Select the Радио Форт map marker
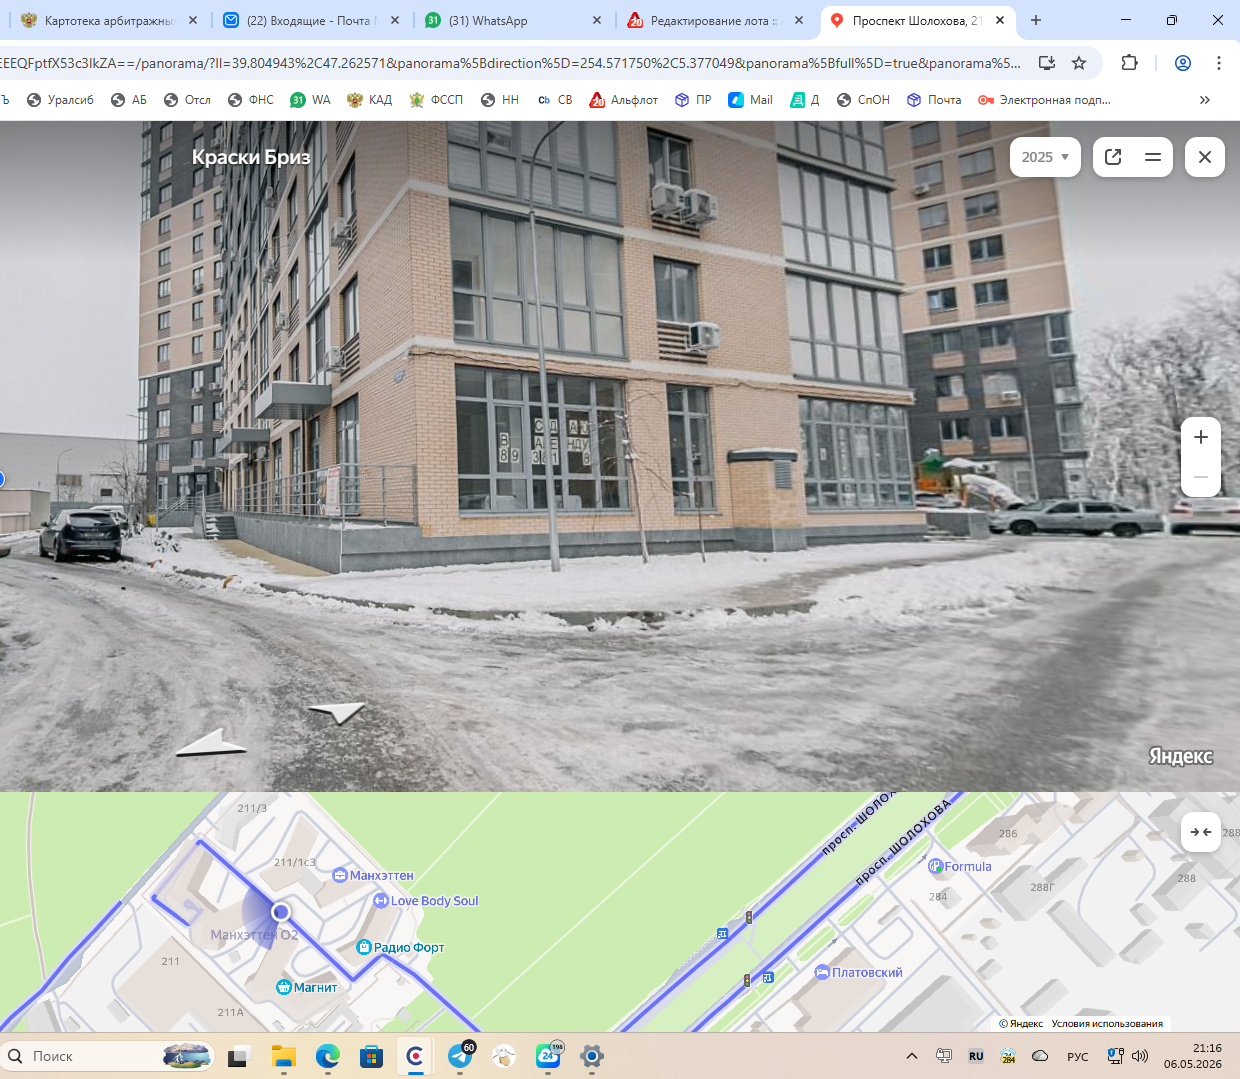The image size is (1240, 1079). [400, 947]
